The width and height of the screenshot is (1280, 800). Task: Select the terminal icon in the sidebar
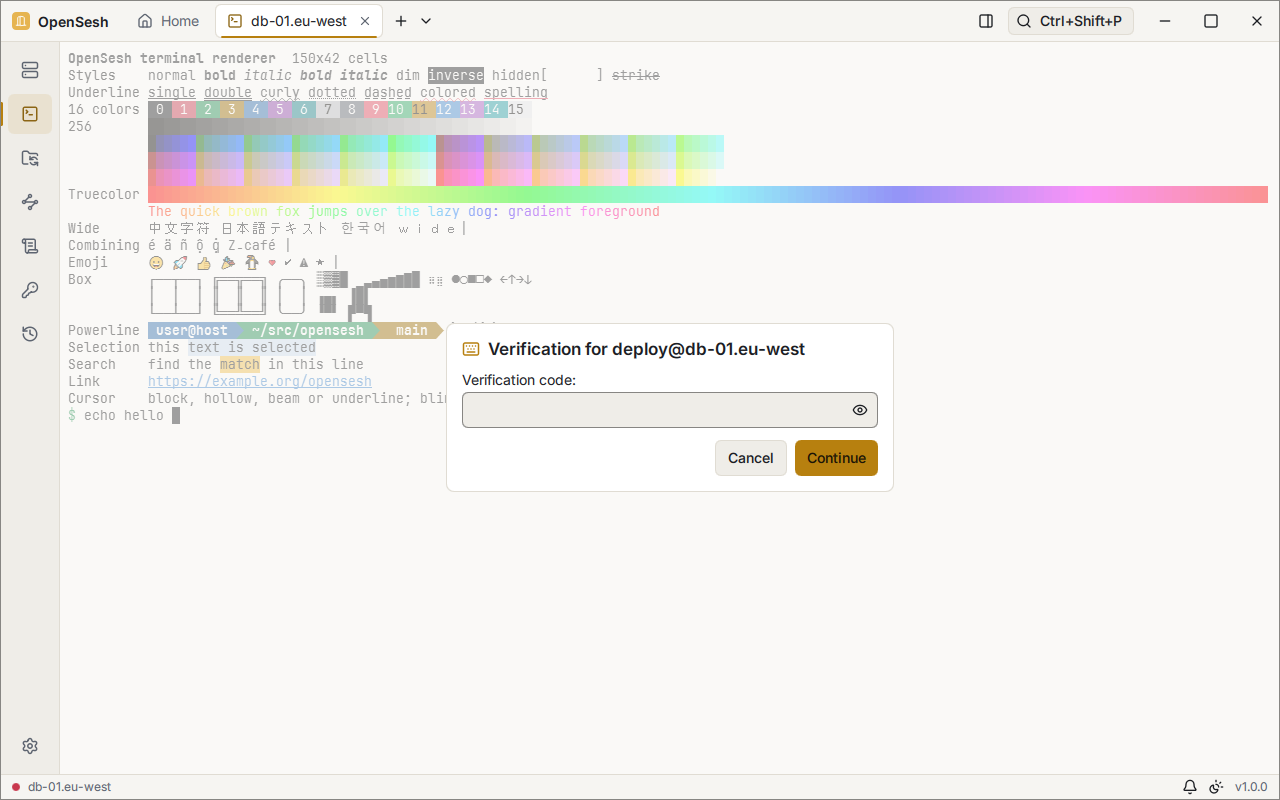click(x=30, y=114)
